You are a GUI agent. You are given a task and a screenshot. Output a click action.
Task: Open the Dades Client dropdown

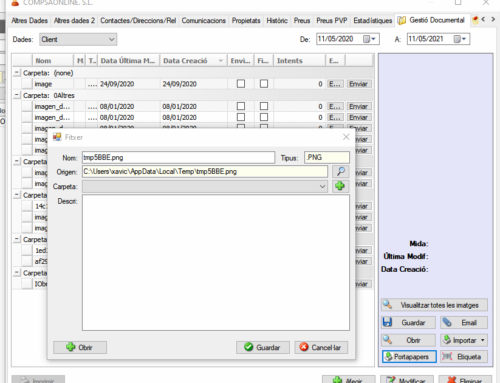(78, 39)
